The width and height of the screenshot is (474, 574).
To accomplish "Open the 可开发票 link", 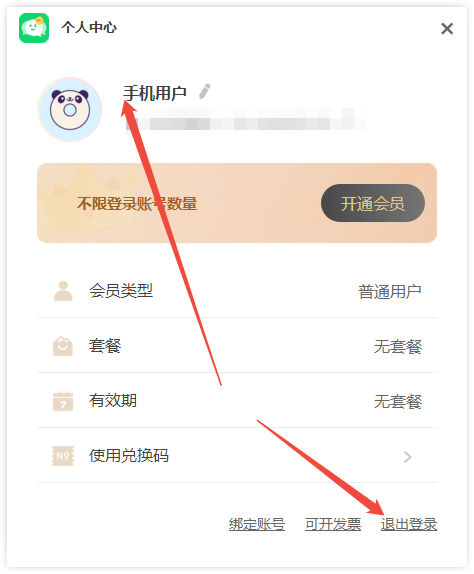I will [333, 524].
